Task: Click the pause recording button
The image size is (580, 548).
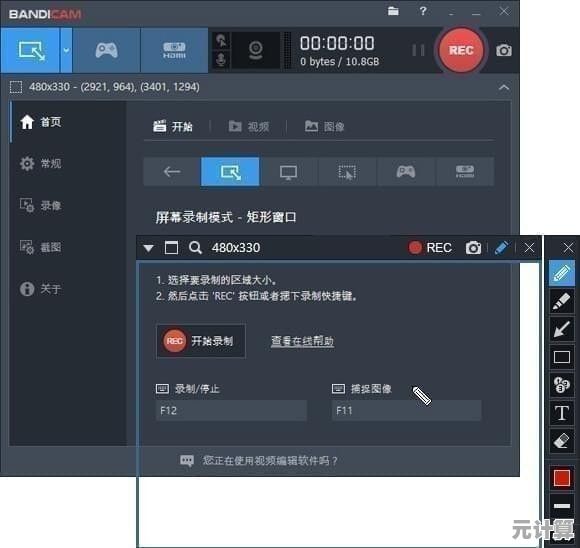Action: pos(418,50)
